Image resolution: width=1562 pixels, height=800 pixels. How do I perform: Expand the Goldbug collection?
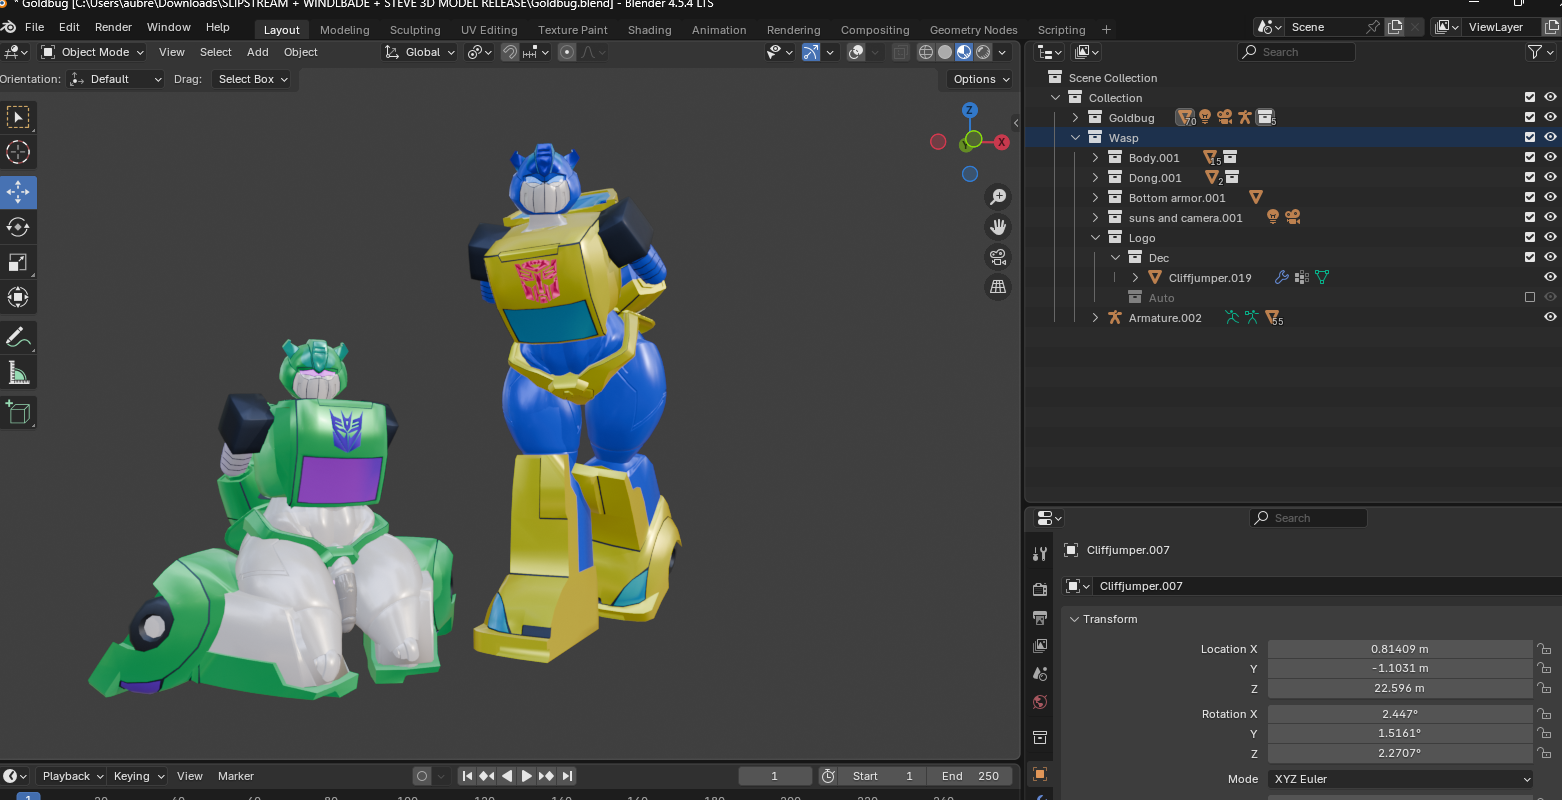pyautogui.click(x=1076, y=118)
